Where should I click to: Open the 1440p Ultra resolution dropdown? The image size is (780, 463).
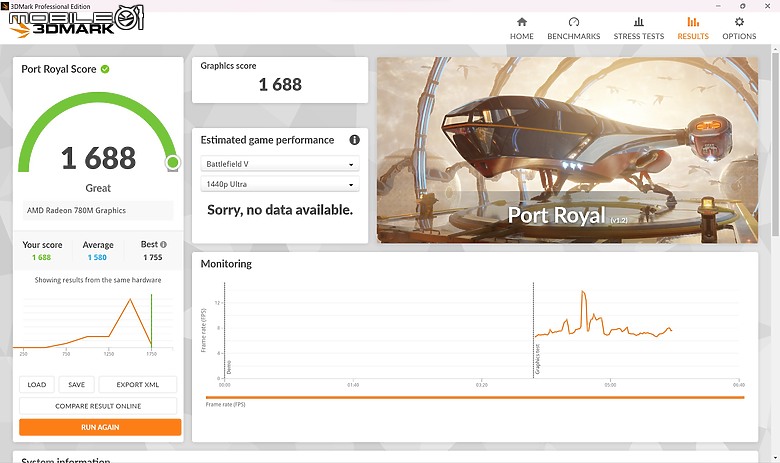[280, 184]
